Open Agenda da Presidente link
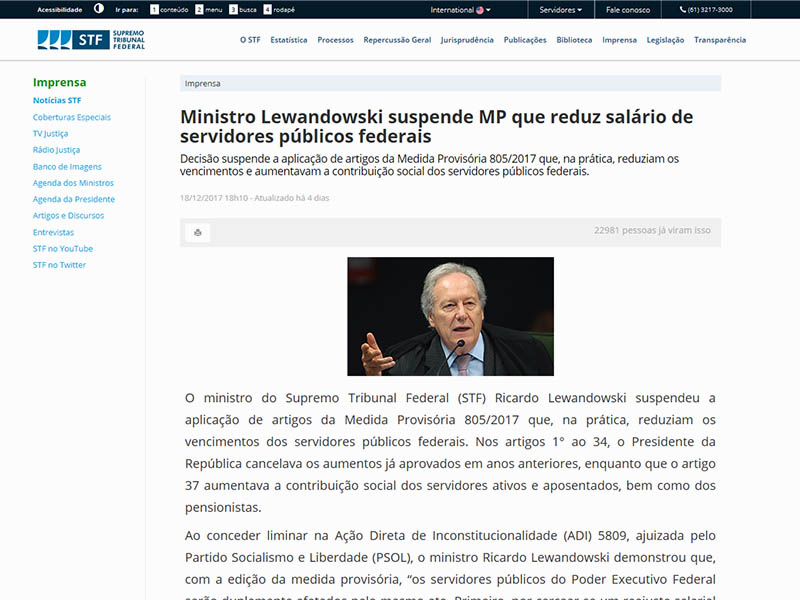Image resolution: width=800 pixels, height=600 pixels. 74,199
